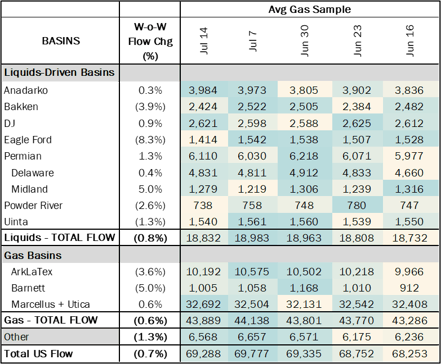Viewport: 441px width, 364px height.
Task: Select the Gas - TOTAL FLOW row label
Action: pyautogui.click(x=51, y=320)
